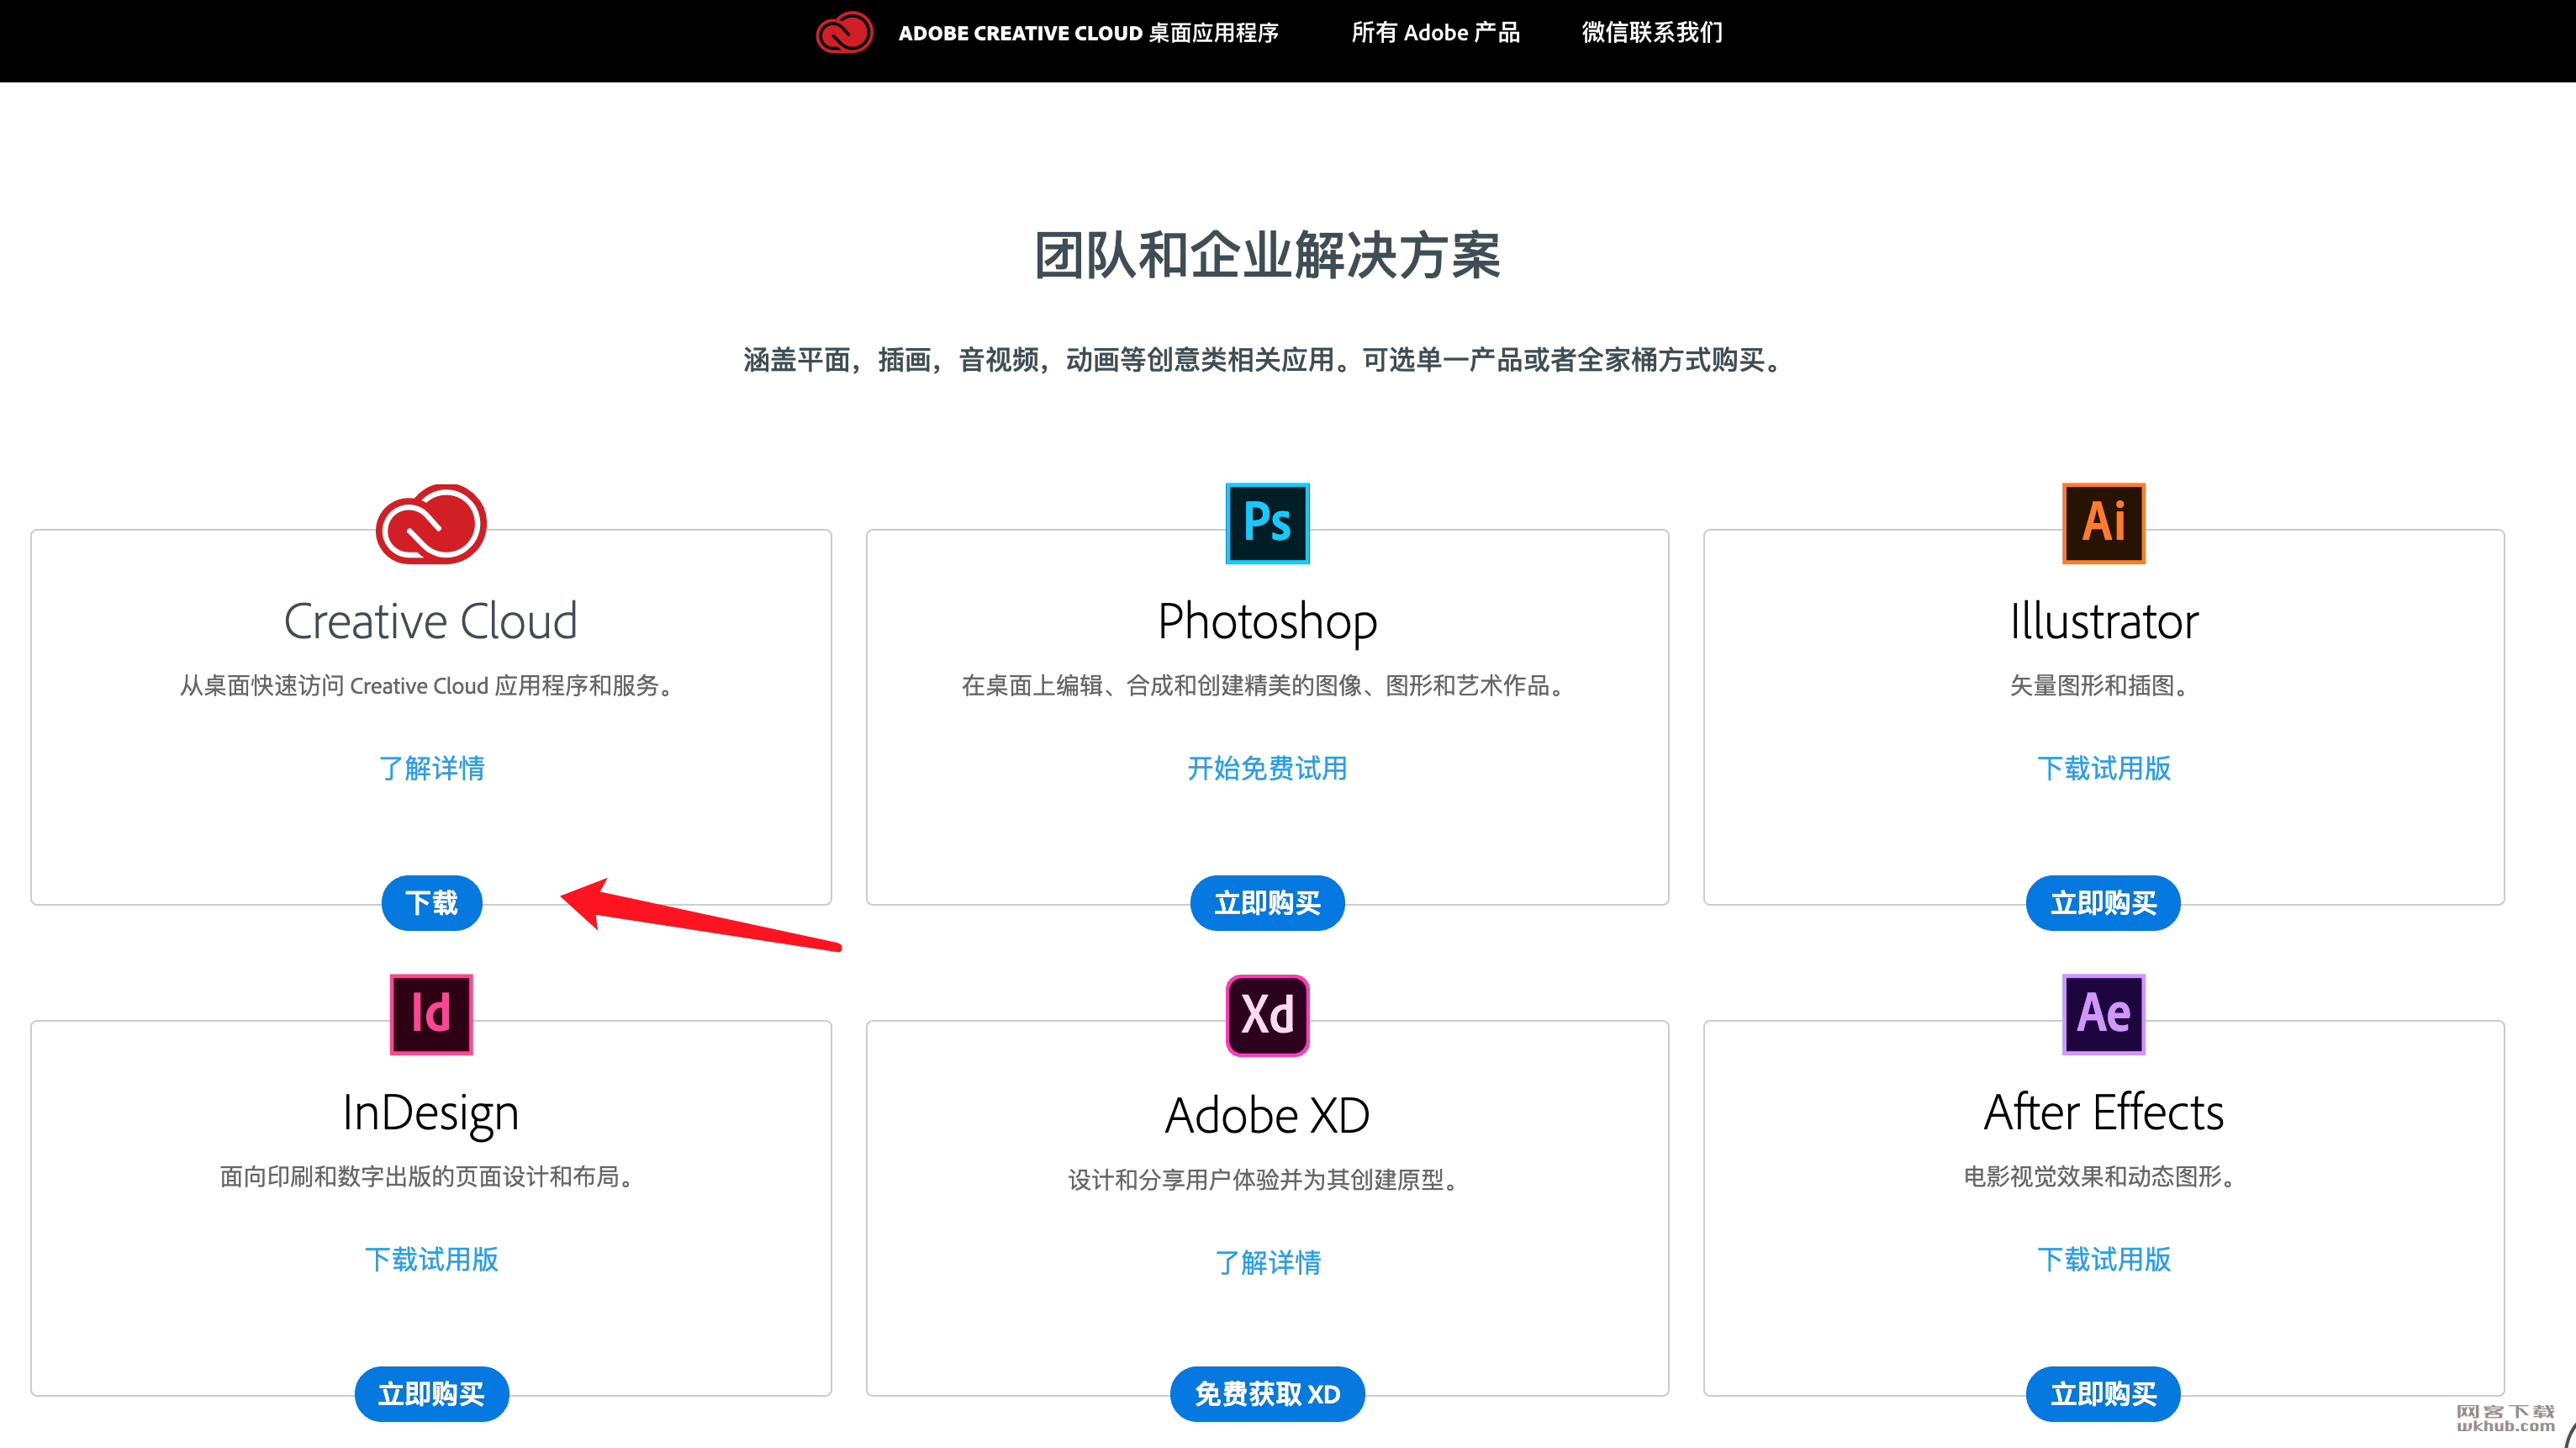Open ADOBE CREATIVE CLOUD 桌面应用程序 menu item
Image resolution: width=2576 pixels, height=1448 pixels.
[1088, 33]
